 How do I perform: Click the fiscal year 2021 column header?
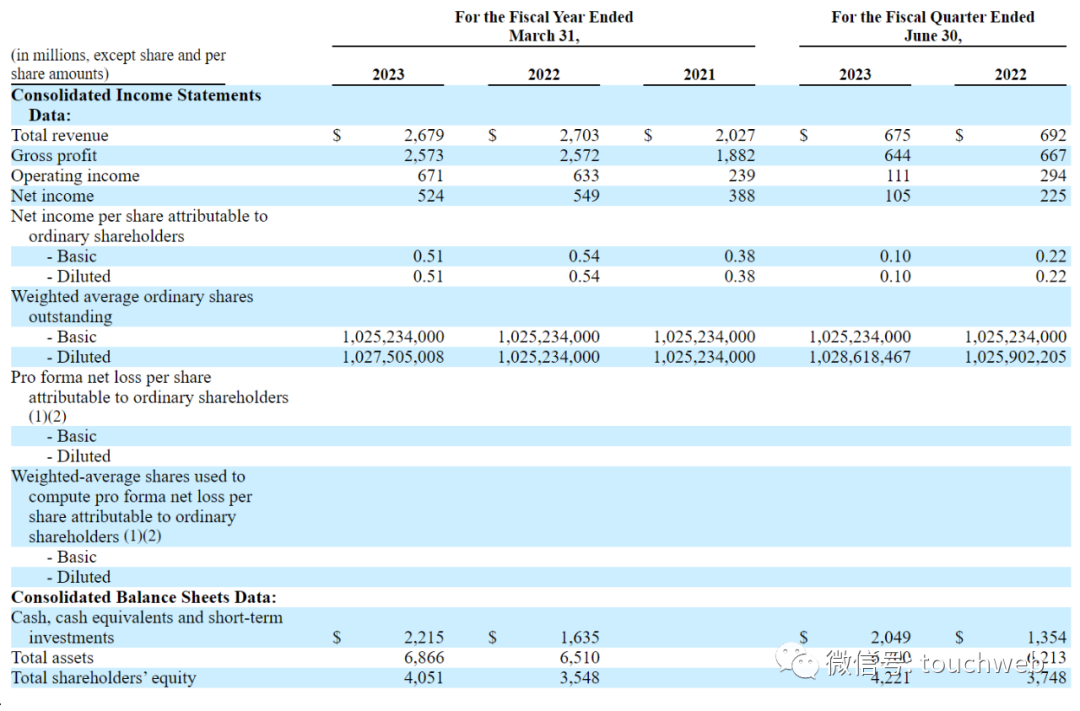[699, 74]
